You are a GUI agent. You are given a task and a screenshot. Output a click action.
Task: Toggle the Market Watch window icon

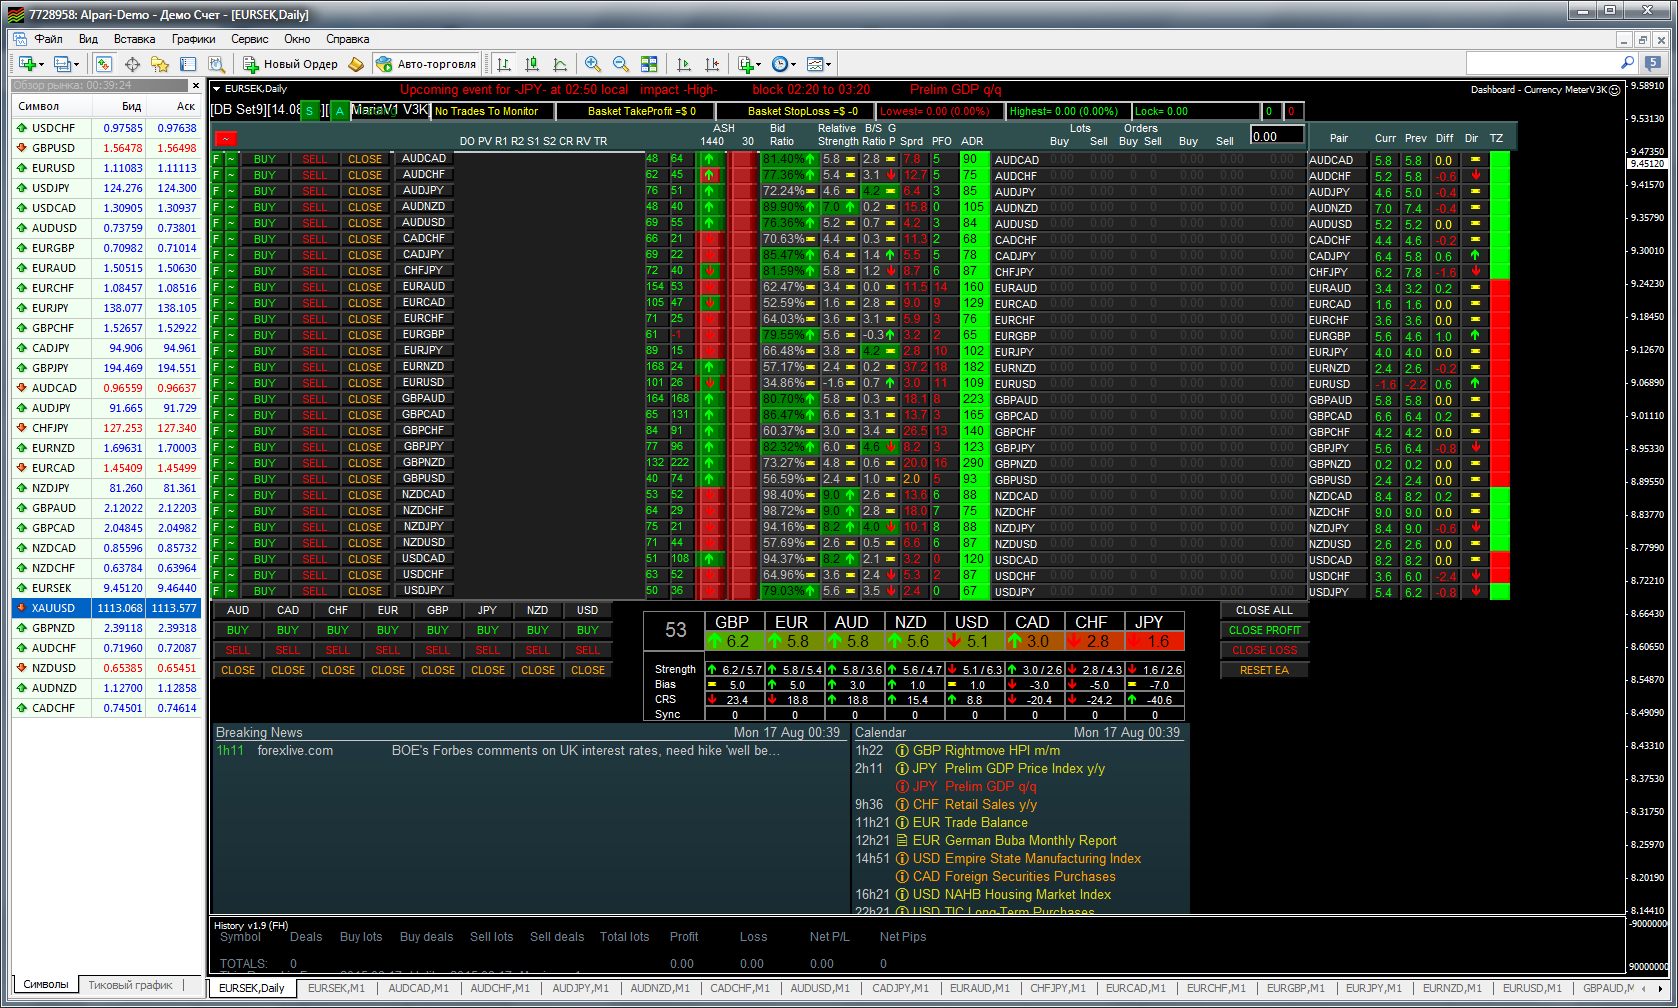pyautogui.click(x=104, y=64)
